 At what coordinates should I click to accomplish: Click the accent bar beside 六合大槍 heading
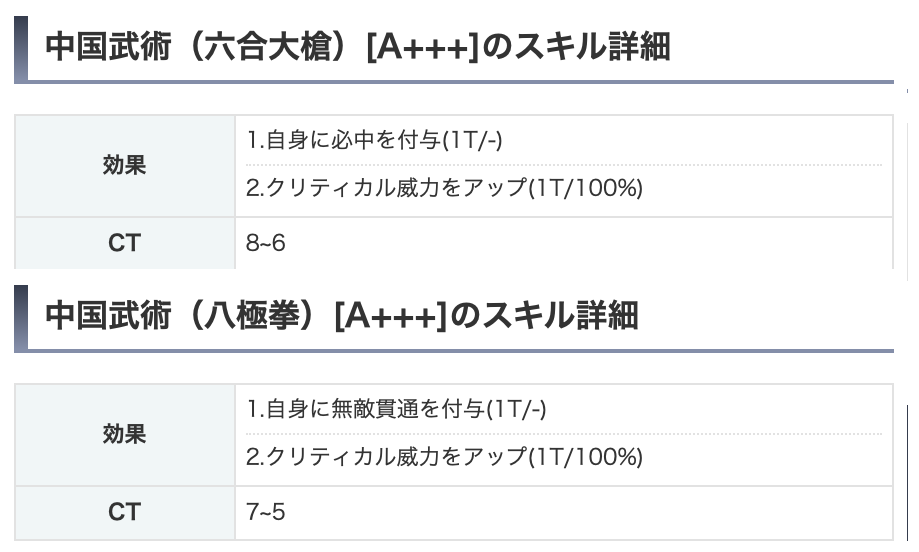pos(20,48)
